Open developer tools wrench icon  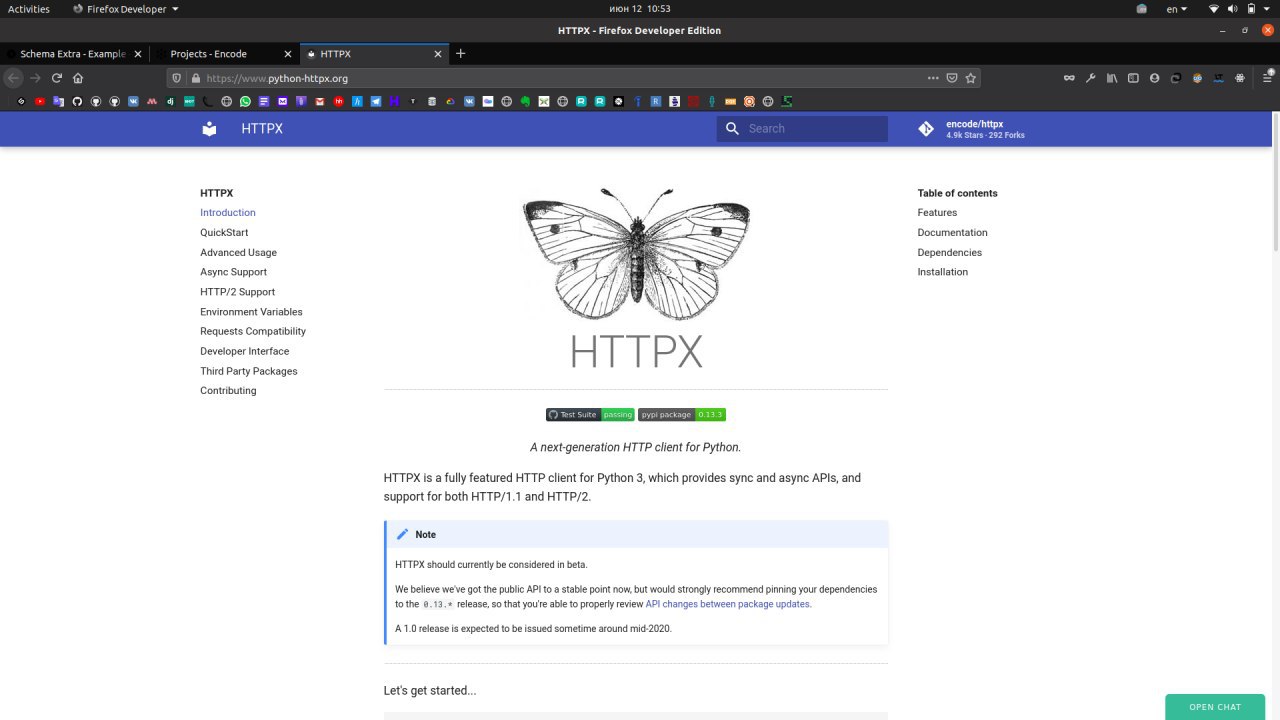[1091, 77]
